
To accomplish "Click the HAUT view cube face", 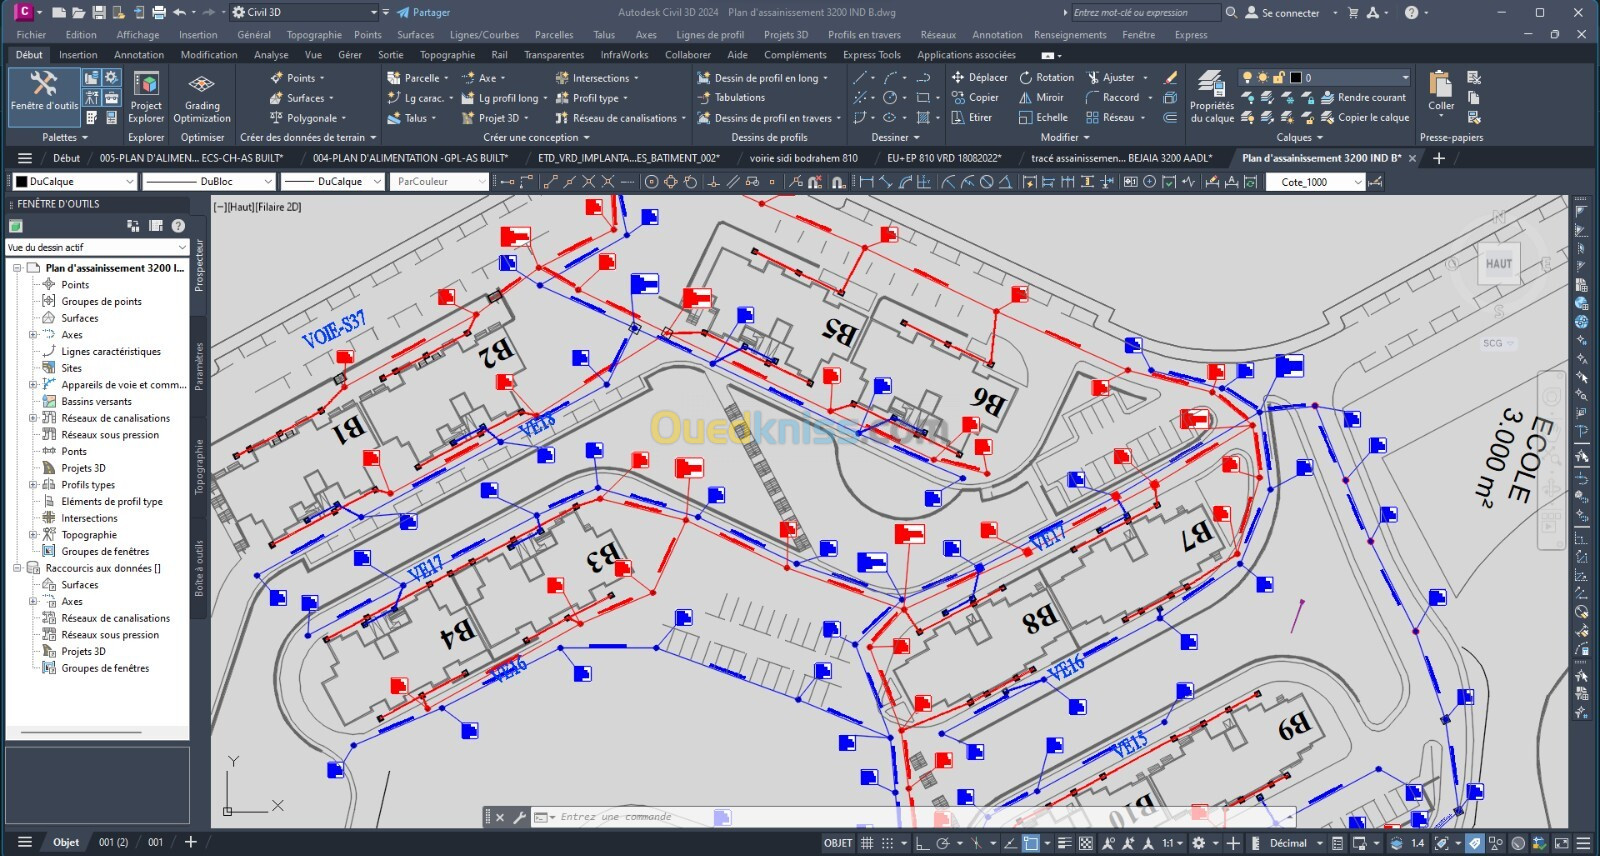I will tap(1498, 264).
